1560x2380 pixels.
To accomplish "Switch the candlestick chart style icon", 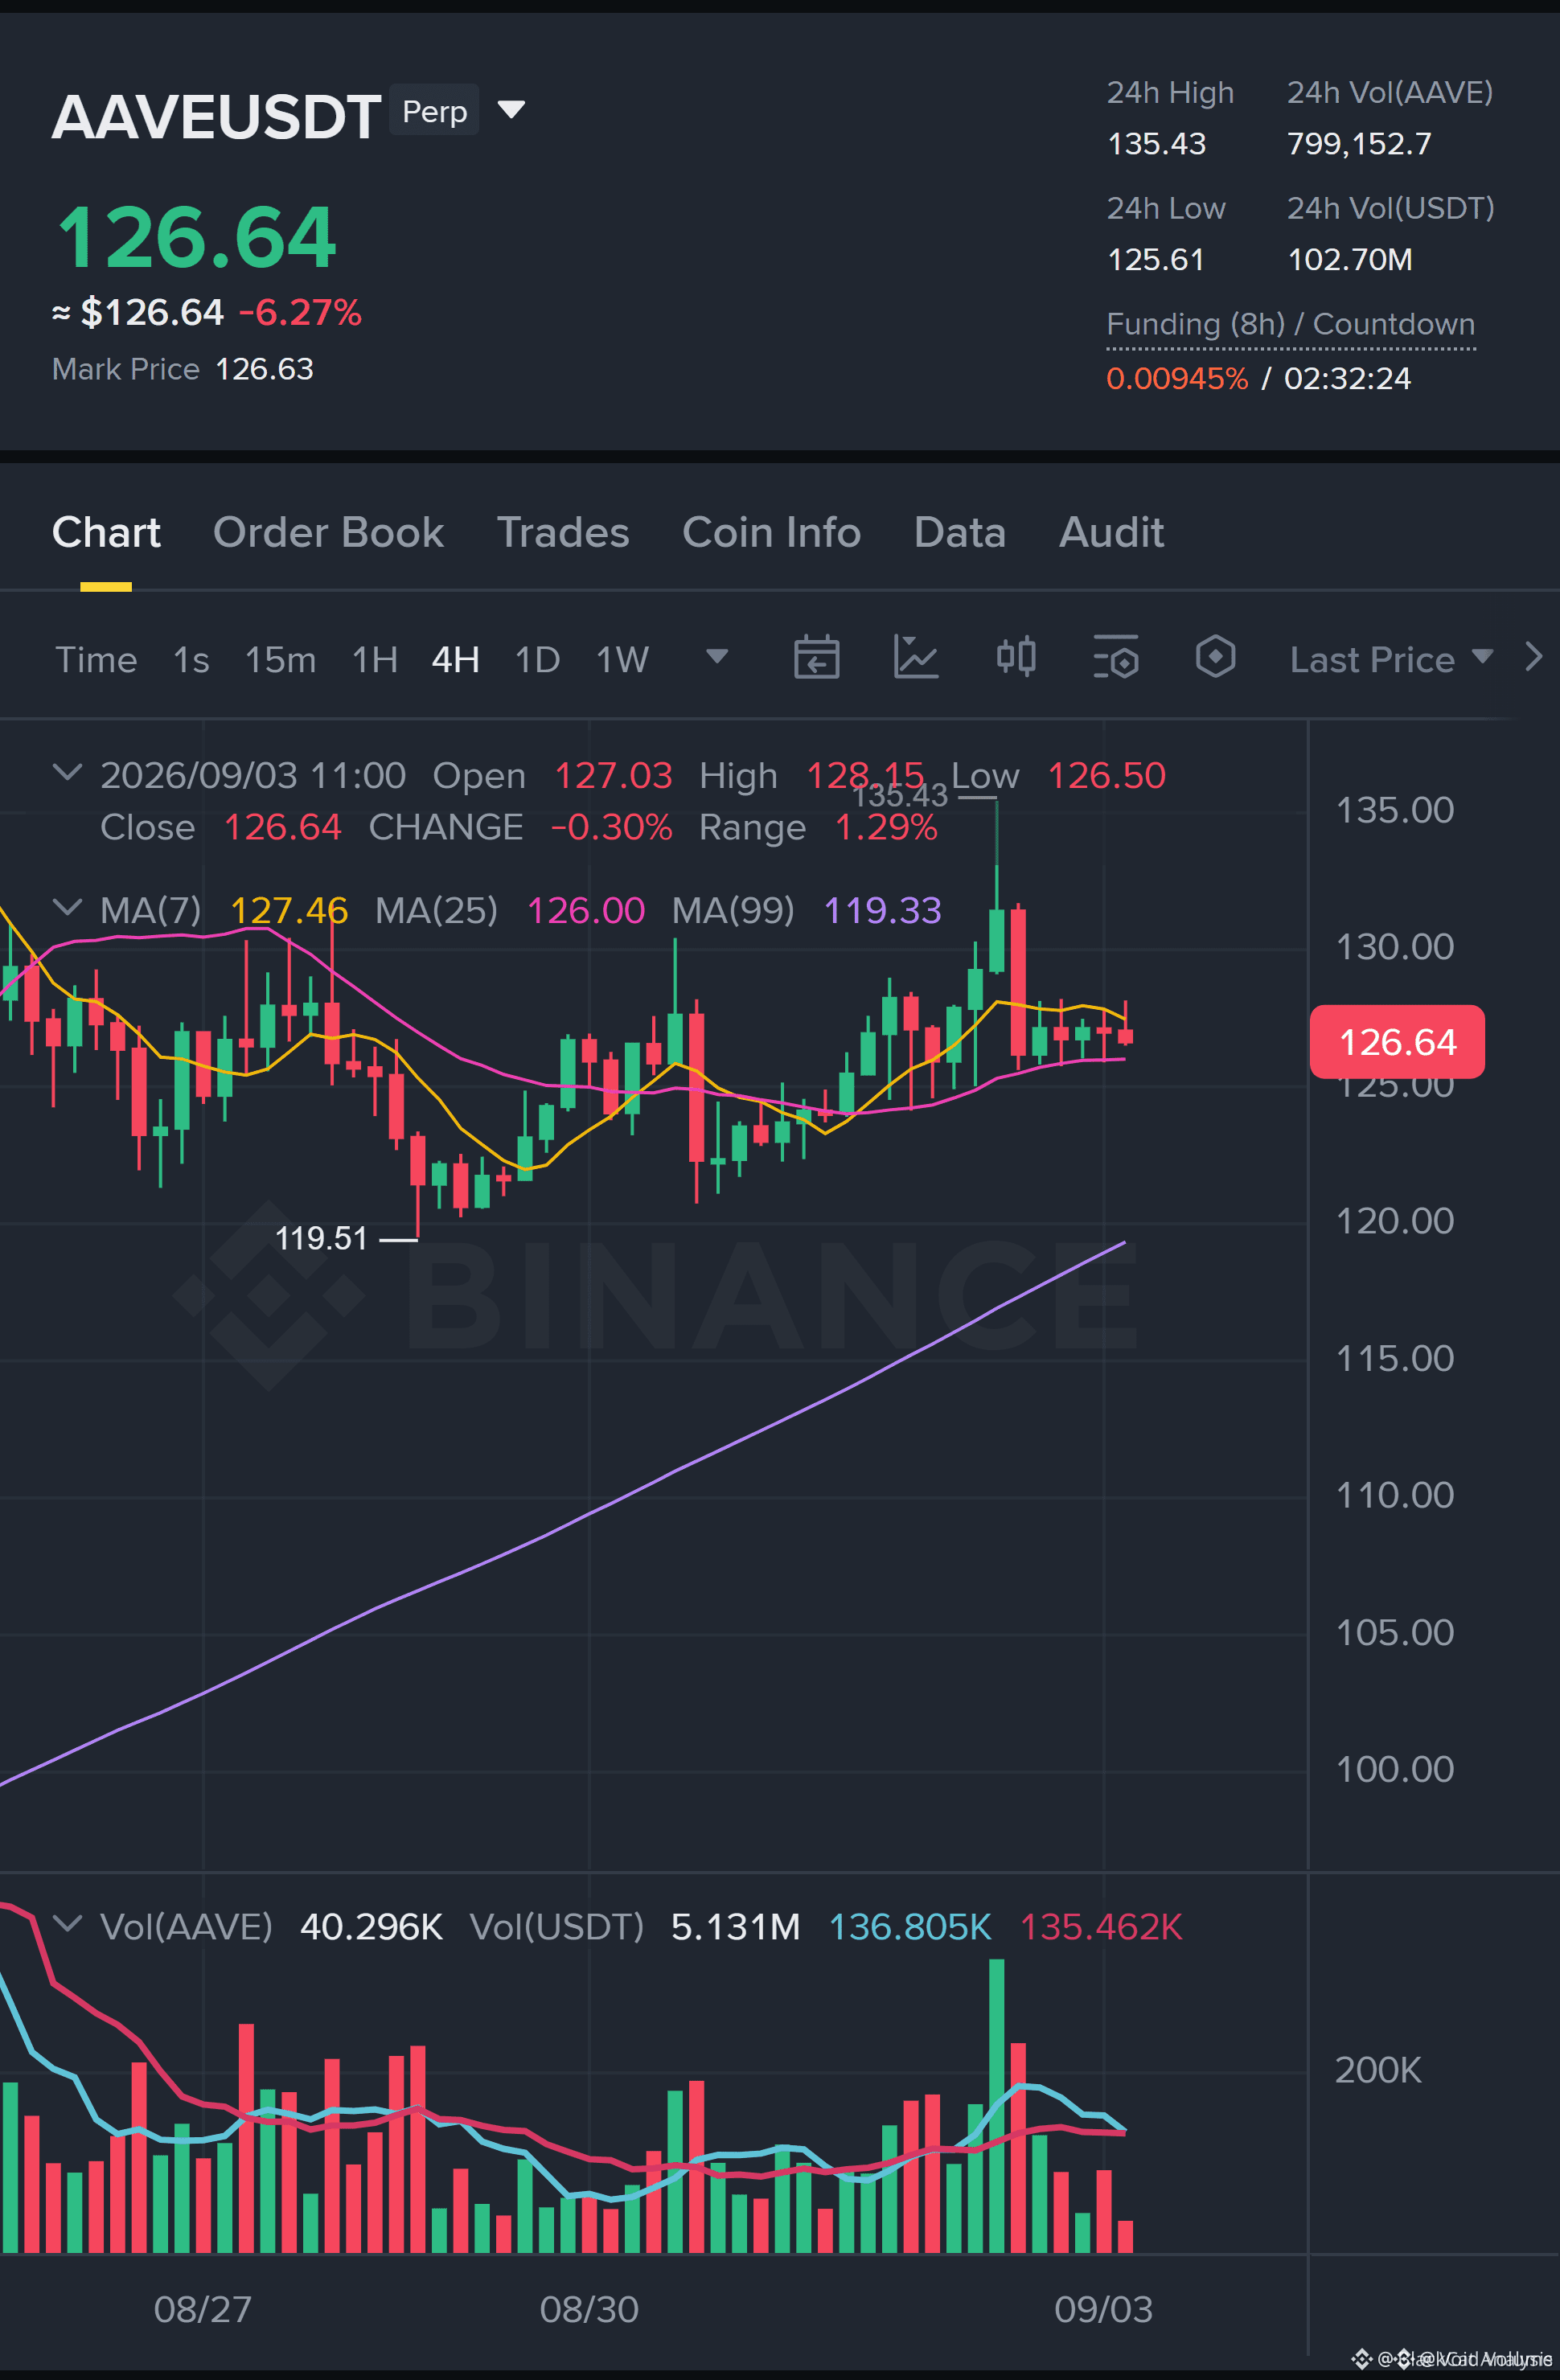I will tap(1016, 657).
